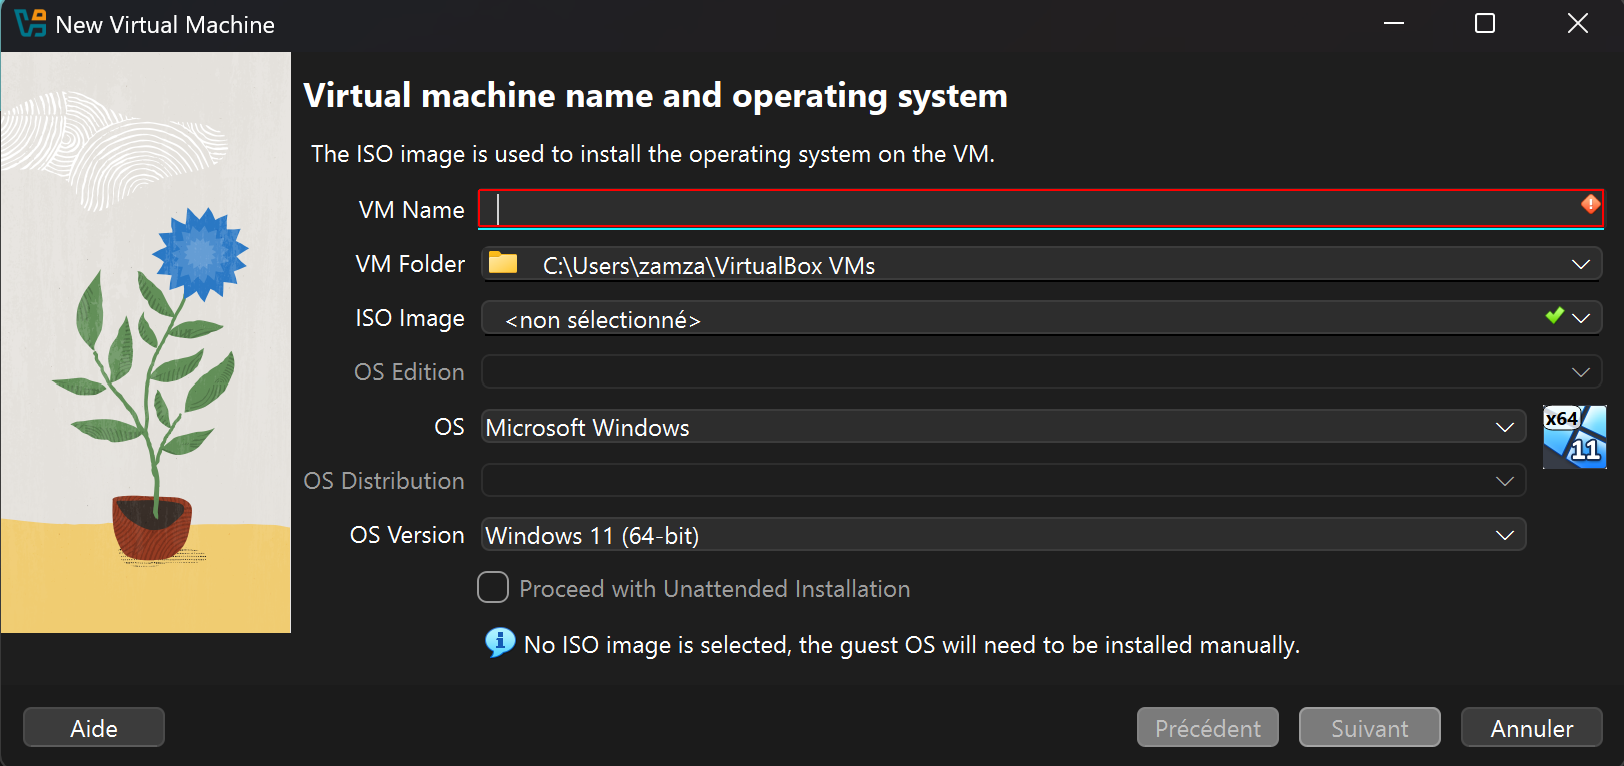Close the New Virtual Machine window
This screenshot has height=766, width=1624.
pos(1577,23)
